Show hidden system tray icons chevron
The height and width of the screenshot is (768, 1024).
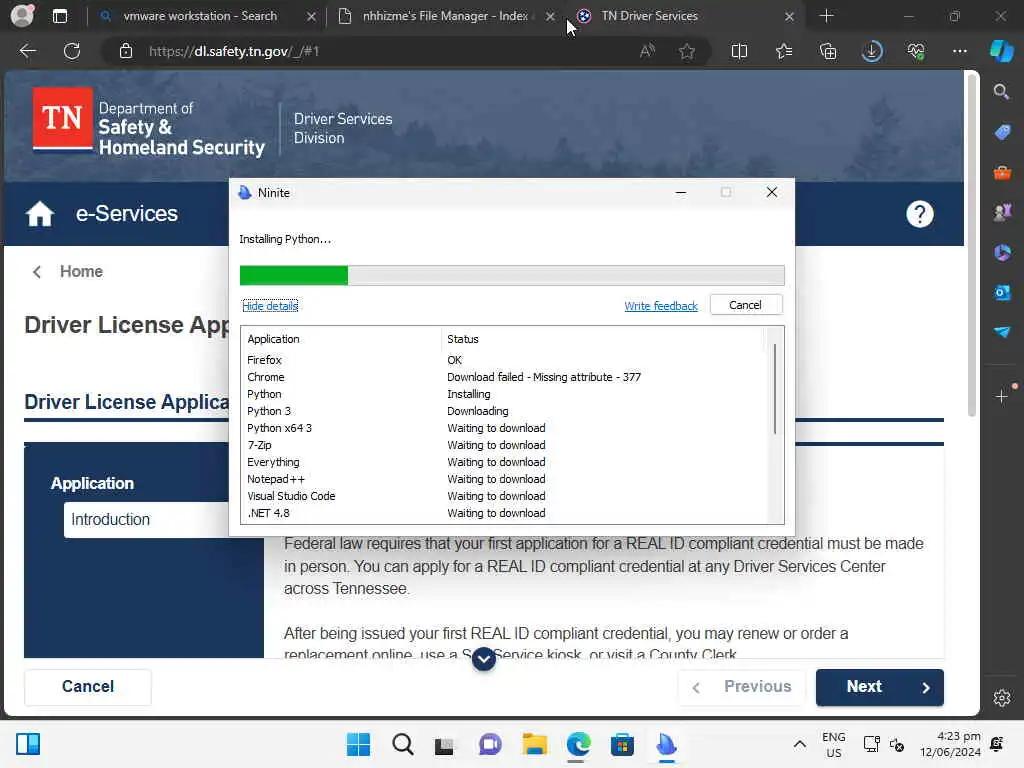click(799, 744)
